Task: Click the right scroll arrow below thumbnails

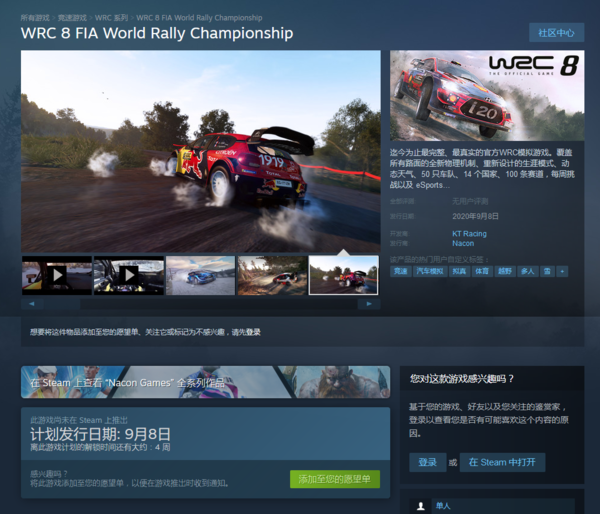Action: coord(369,304)
